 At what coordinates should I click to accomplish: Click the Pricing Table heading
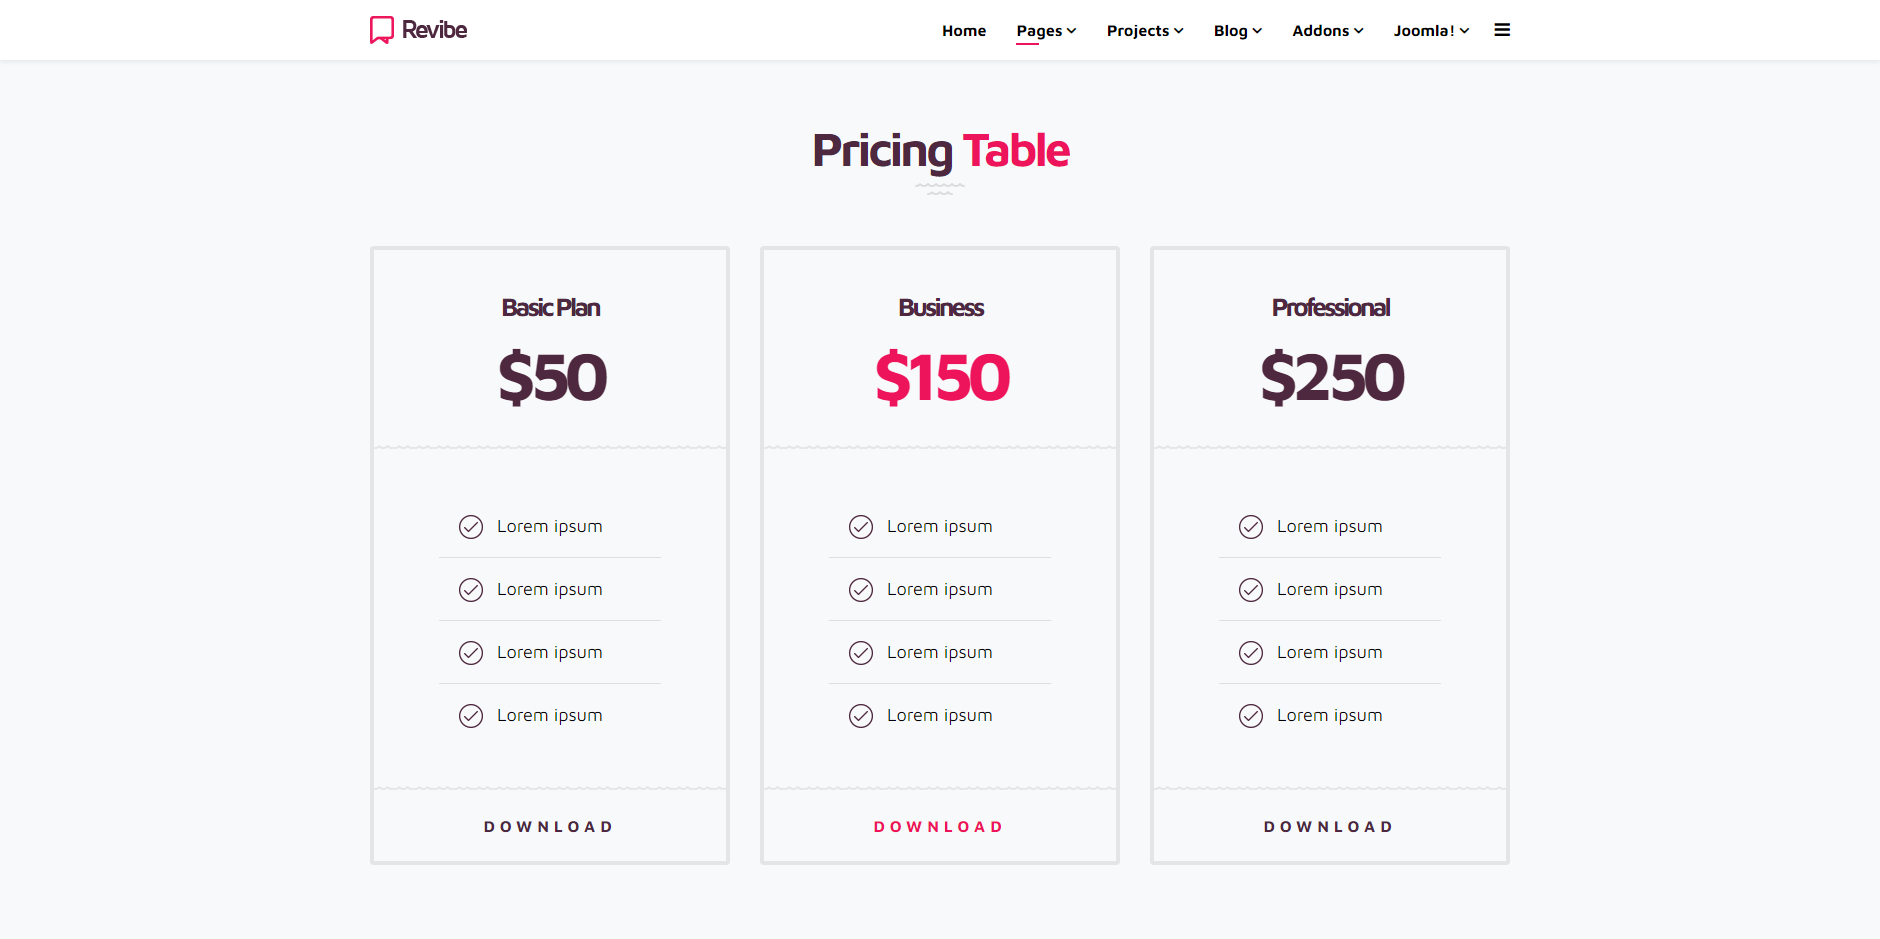pyautogui.click(x=941, y=151)
